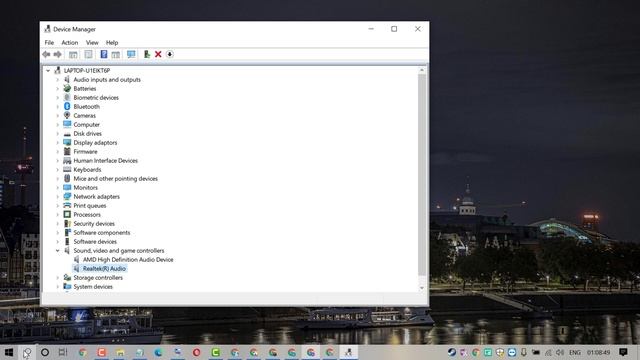Expand the Bluetooth category arrow
The height and width of the screenshot is (360, 640).
(58, 107)
